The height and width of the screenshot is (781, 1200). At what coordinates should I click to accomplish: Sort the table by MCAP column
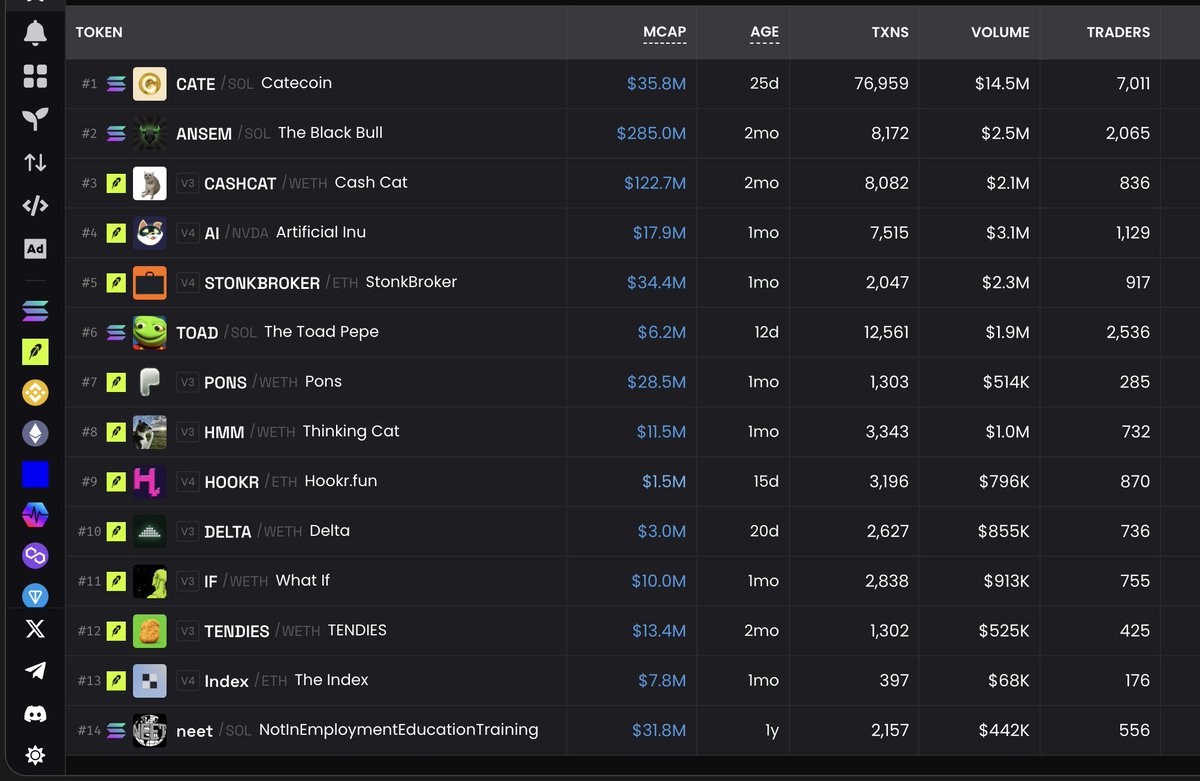pyautogui.click(x=664, y=32)
